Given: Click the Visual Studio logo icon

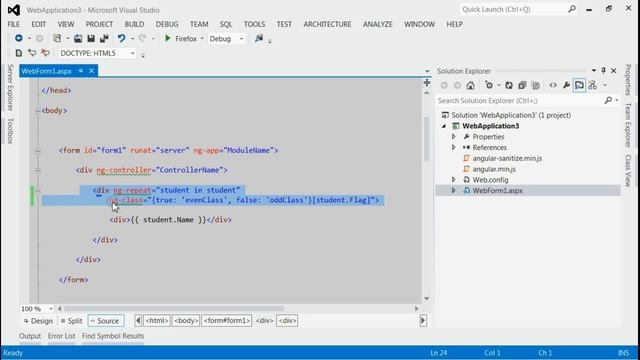Looking at the screenshot, I should pos(13,10).
